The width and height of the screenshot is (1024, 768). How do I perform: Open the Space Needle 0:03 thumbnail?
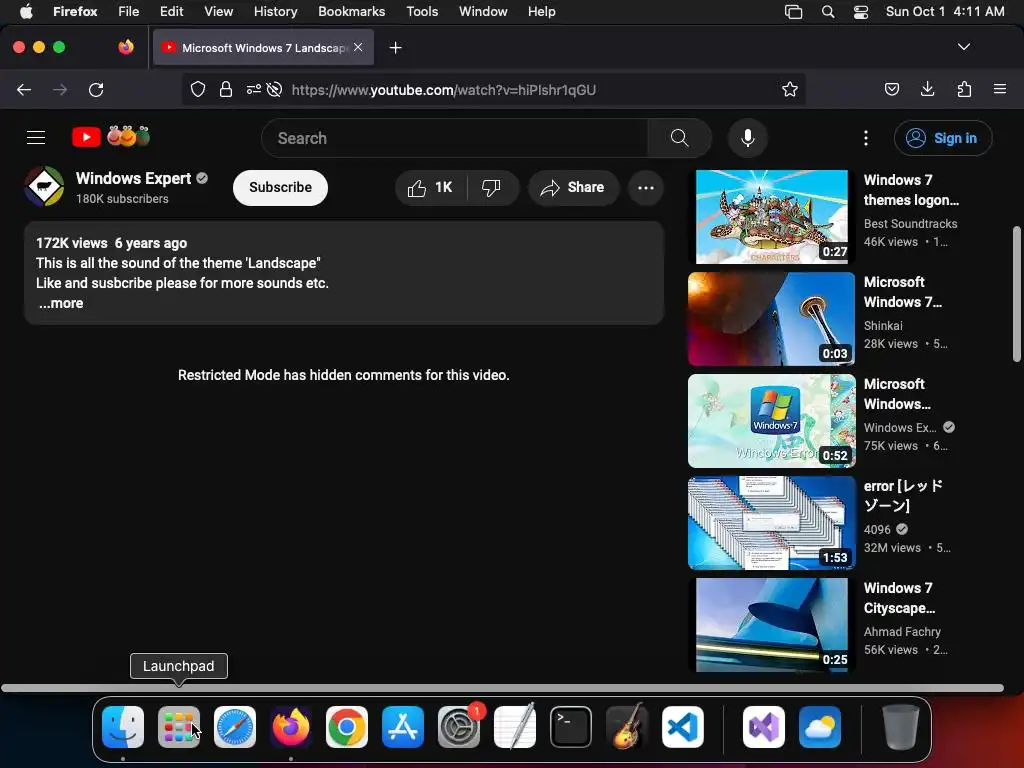pos(771,319)
